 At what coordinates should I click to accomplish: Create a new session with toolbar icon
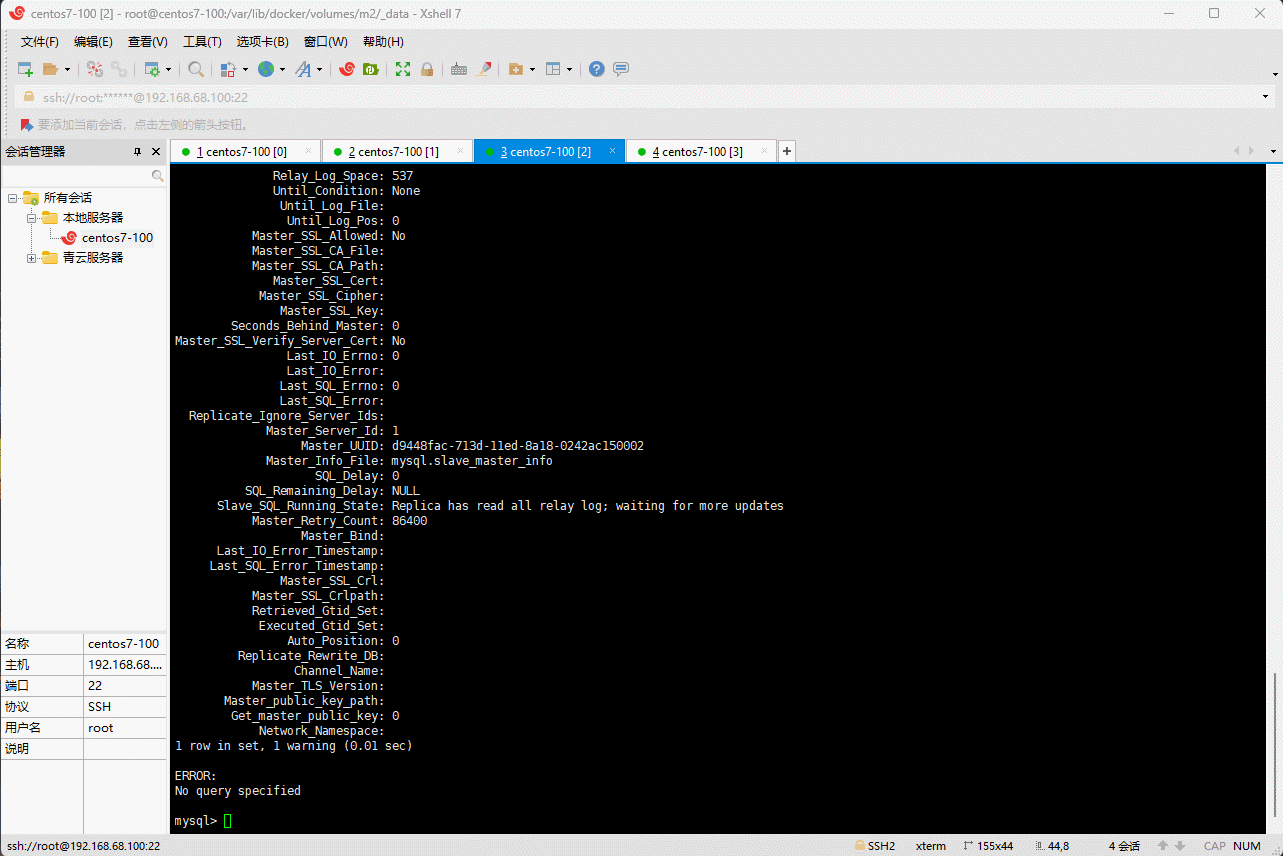pyautogui.click(x=26, y=69)
